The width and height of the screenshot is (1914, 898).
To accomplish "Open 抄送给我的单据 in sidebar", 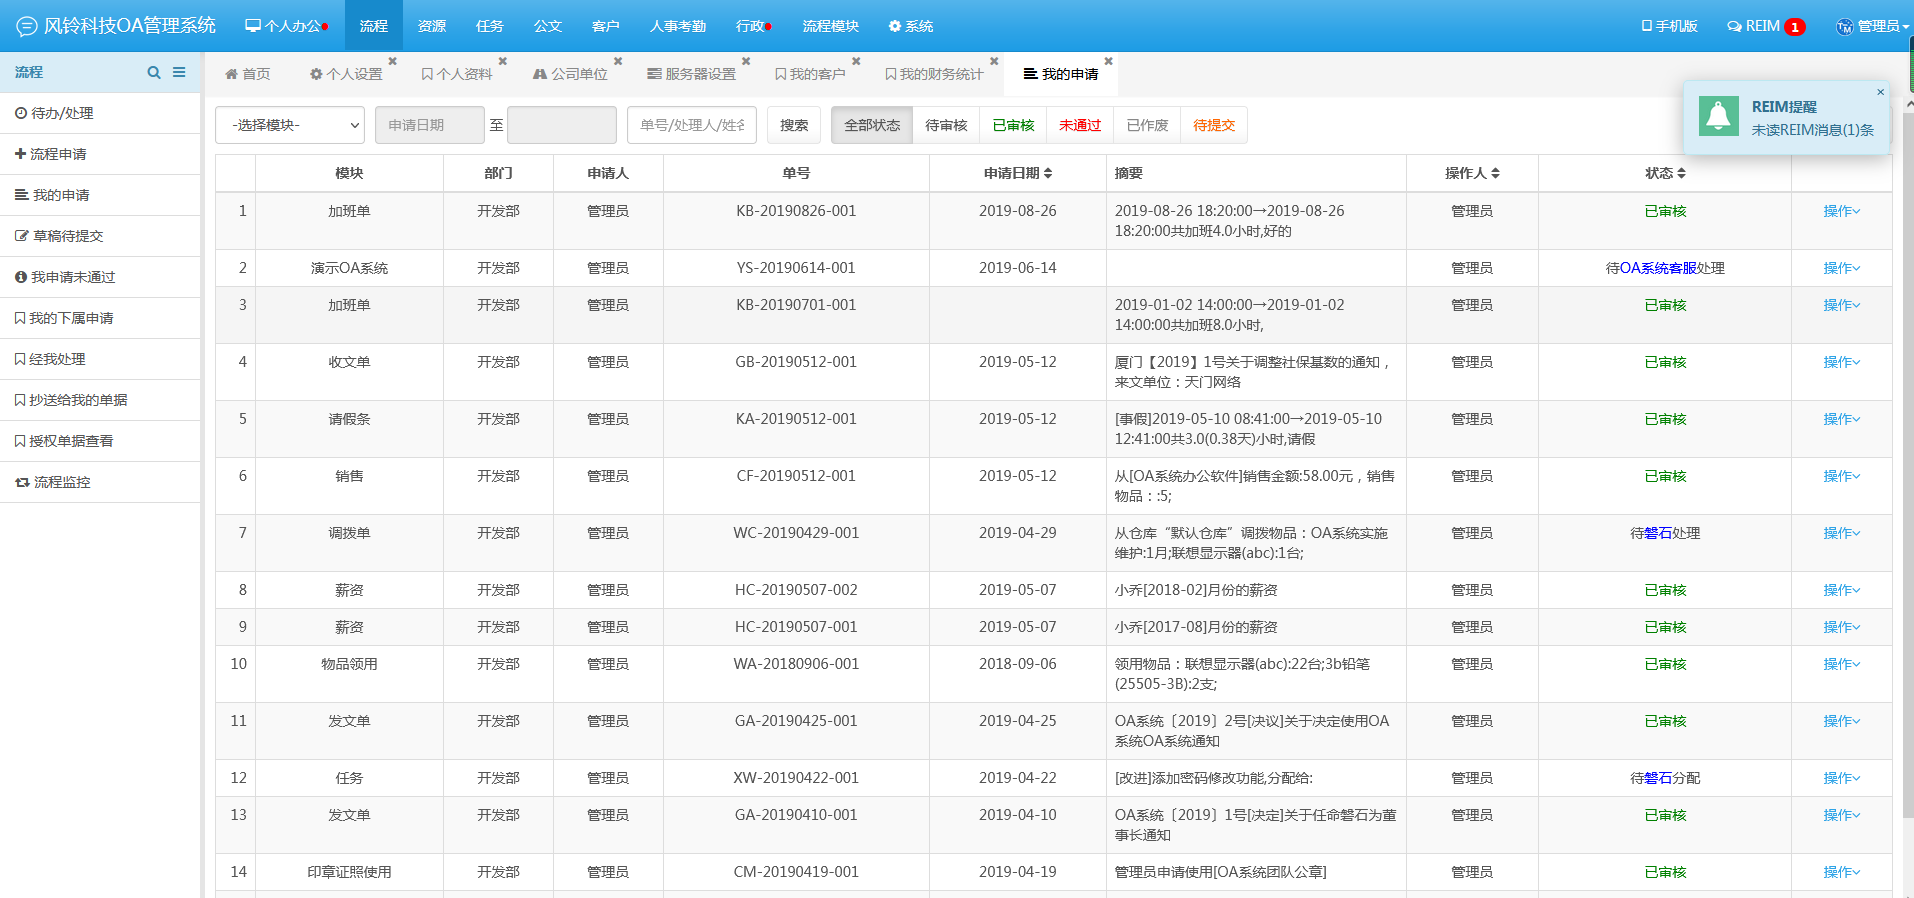I will point(100,400).
